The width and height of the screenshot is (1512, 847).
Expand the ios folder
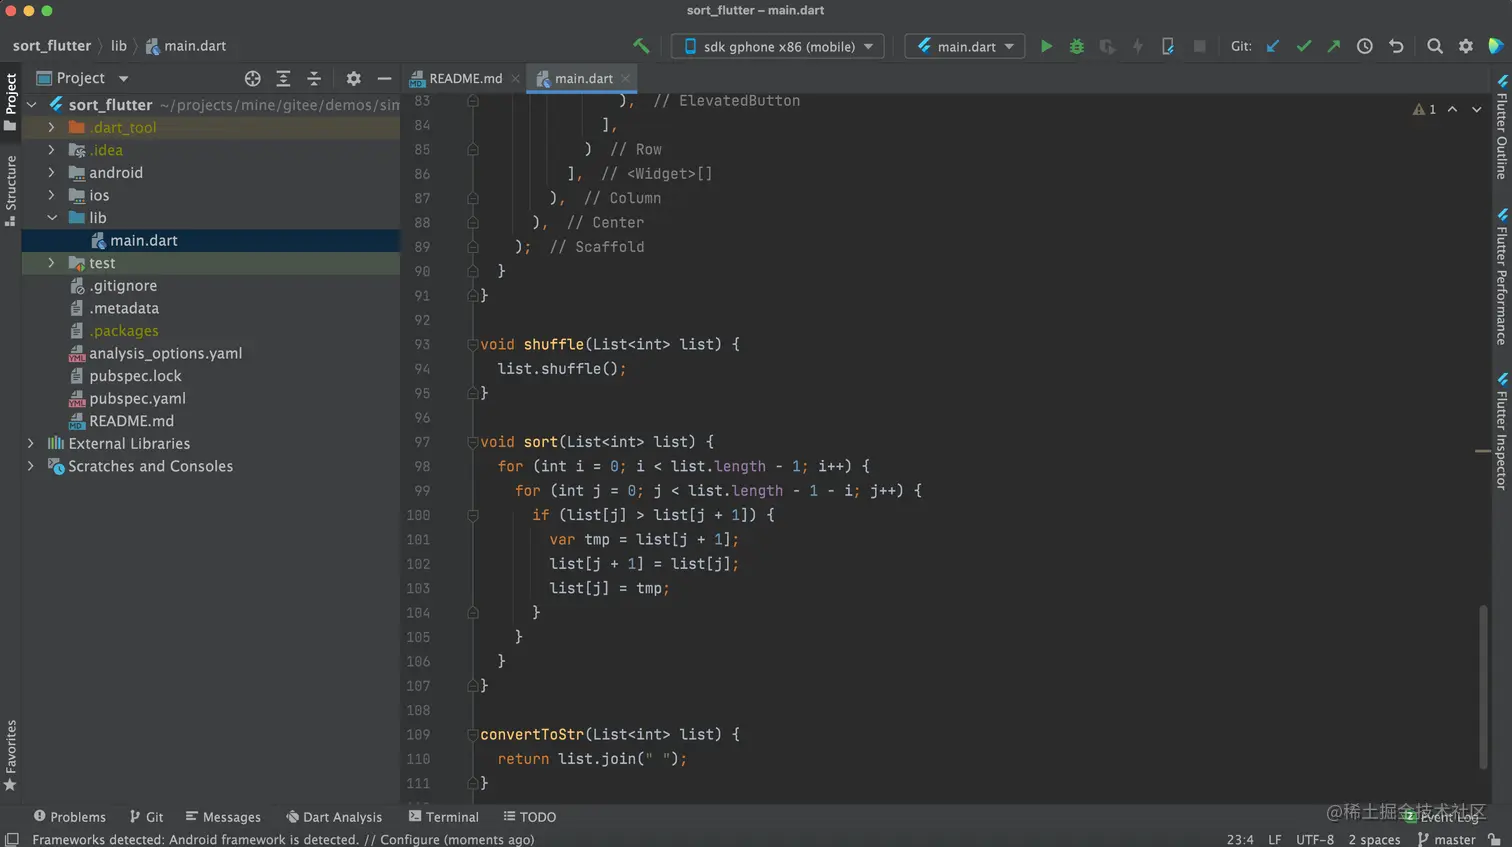click(x=52, y=195)
